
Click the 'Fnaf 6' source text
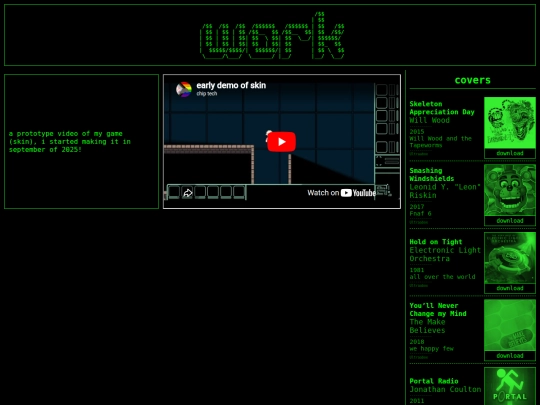pyautogui.click(x=420, y=214)
